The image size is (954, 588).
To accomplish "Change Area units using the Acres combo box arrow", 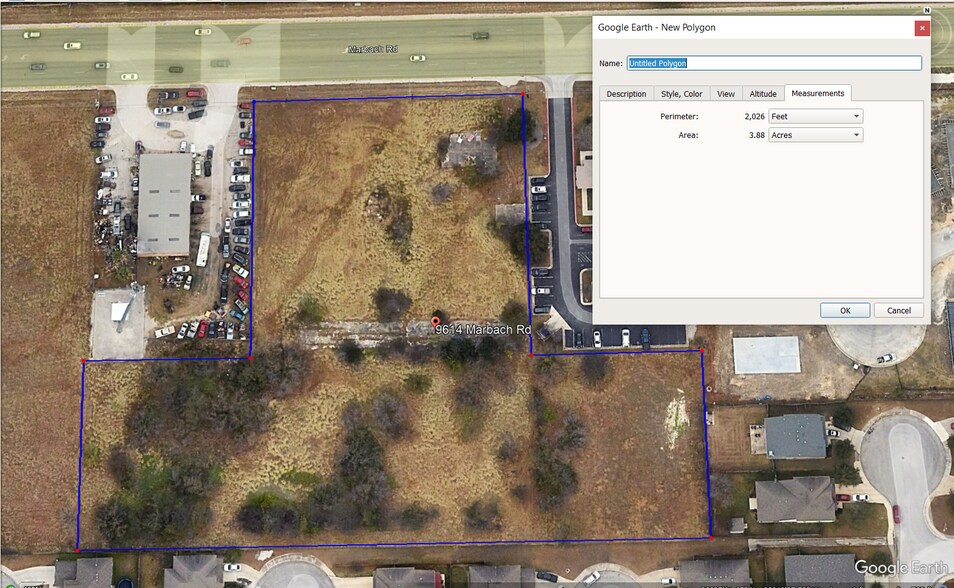I will pos(857,134).
